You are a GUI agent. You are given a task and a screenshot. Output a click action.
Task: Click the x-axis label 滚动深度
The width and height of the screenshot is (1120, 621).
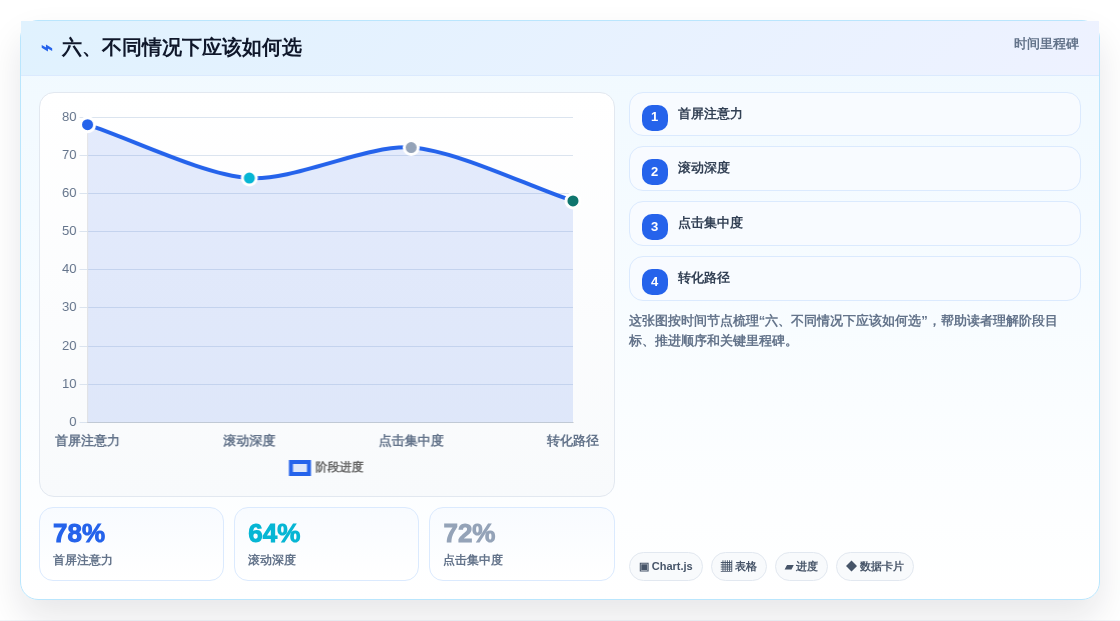tap(249, 441)
